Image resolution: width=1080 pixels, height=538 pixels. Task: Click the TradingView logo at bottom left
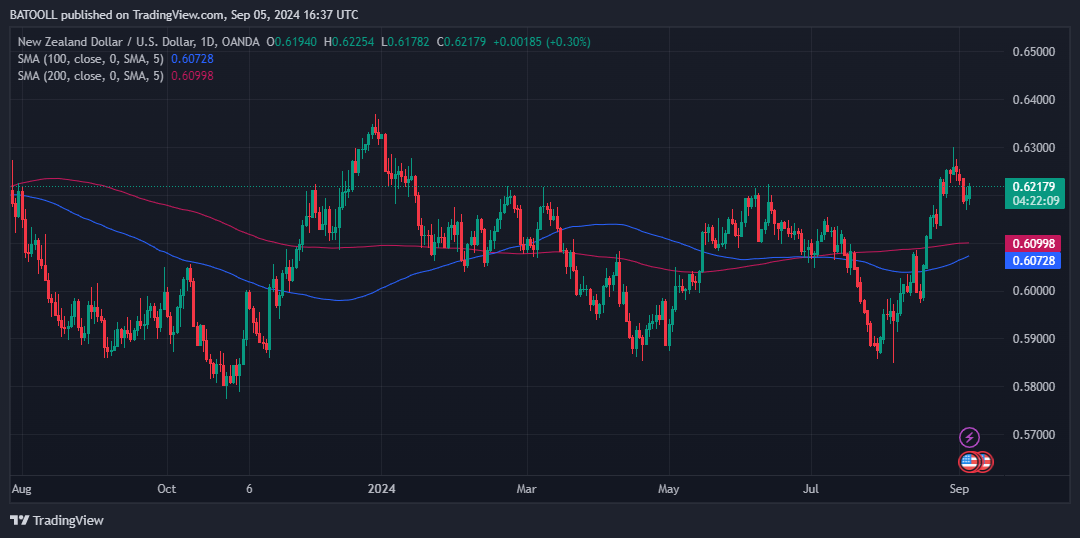tap(57, 520)
